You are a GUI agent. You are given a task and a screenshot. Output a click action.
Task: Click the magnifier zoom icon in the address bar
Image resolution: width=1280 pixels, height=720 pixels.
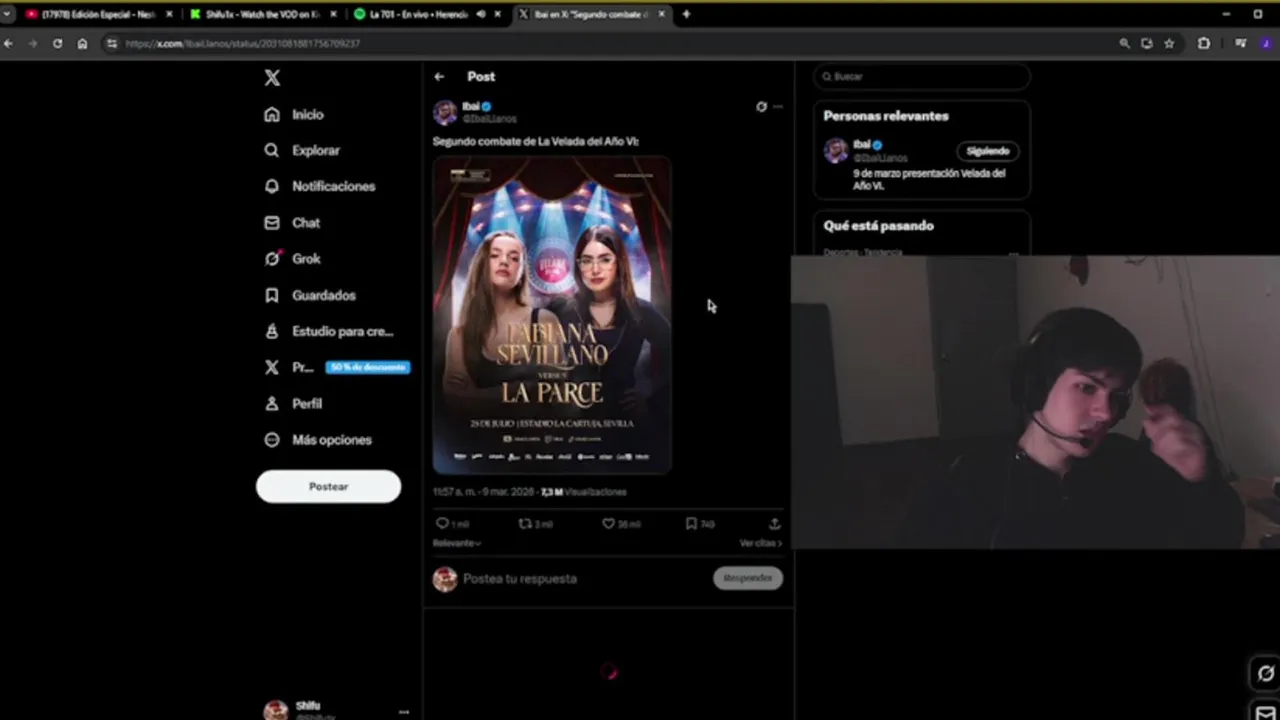point(1124,44)
